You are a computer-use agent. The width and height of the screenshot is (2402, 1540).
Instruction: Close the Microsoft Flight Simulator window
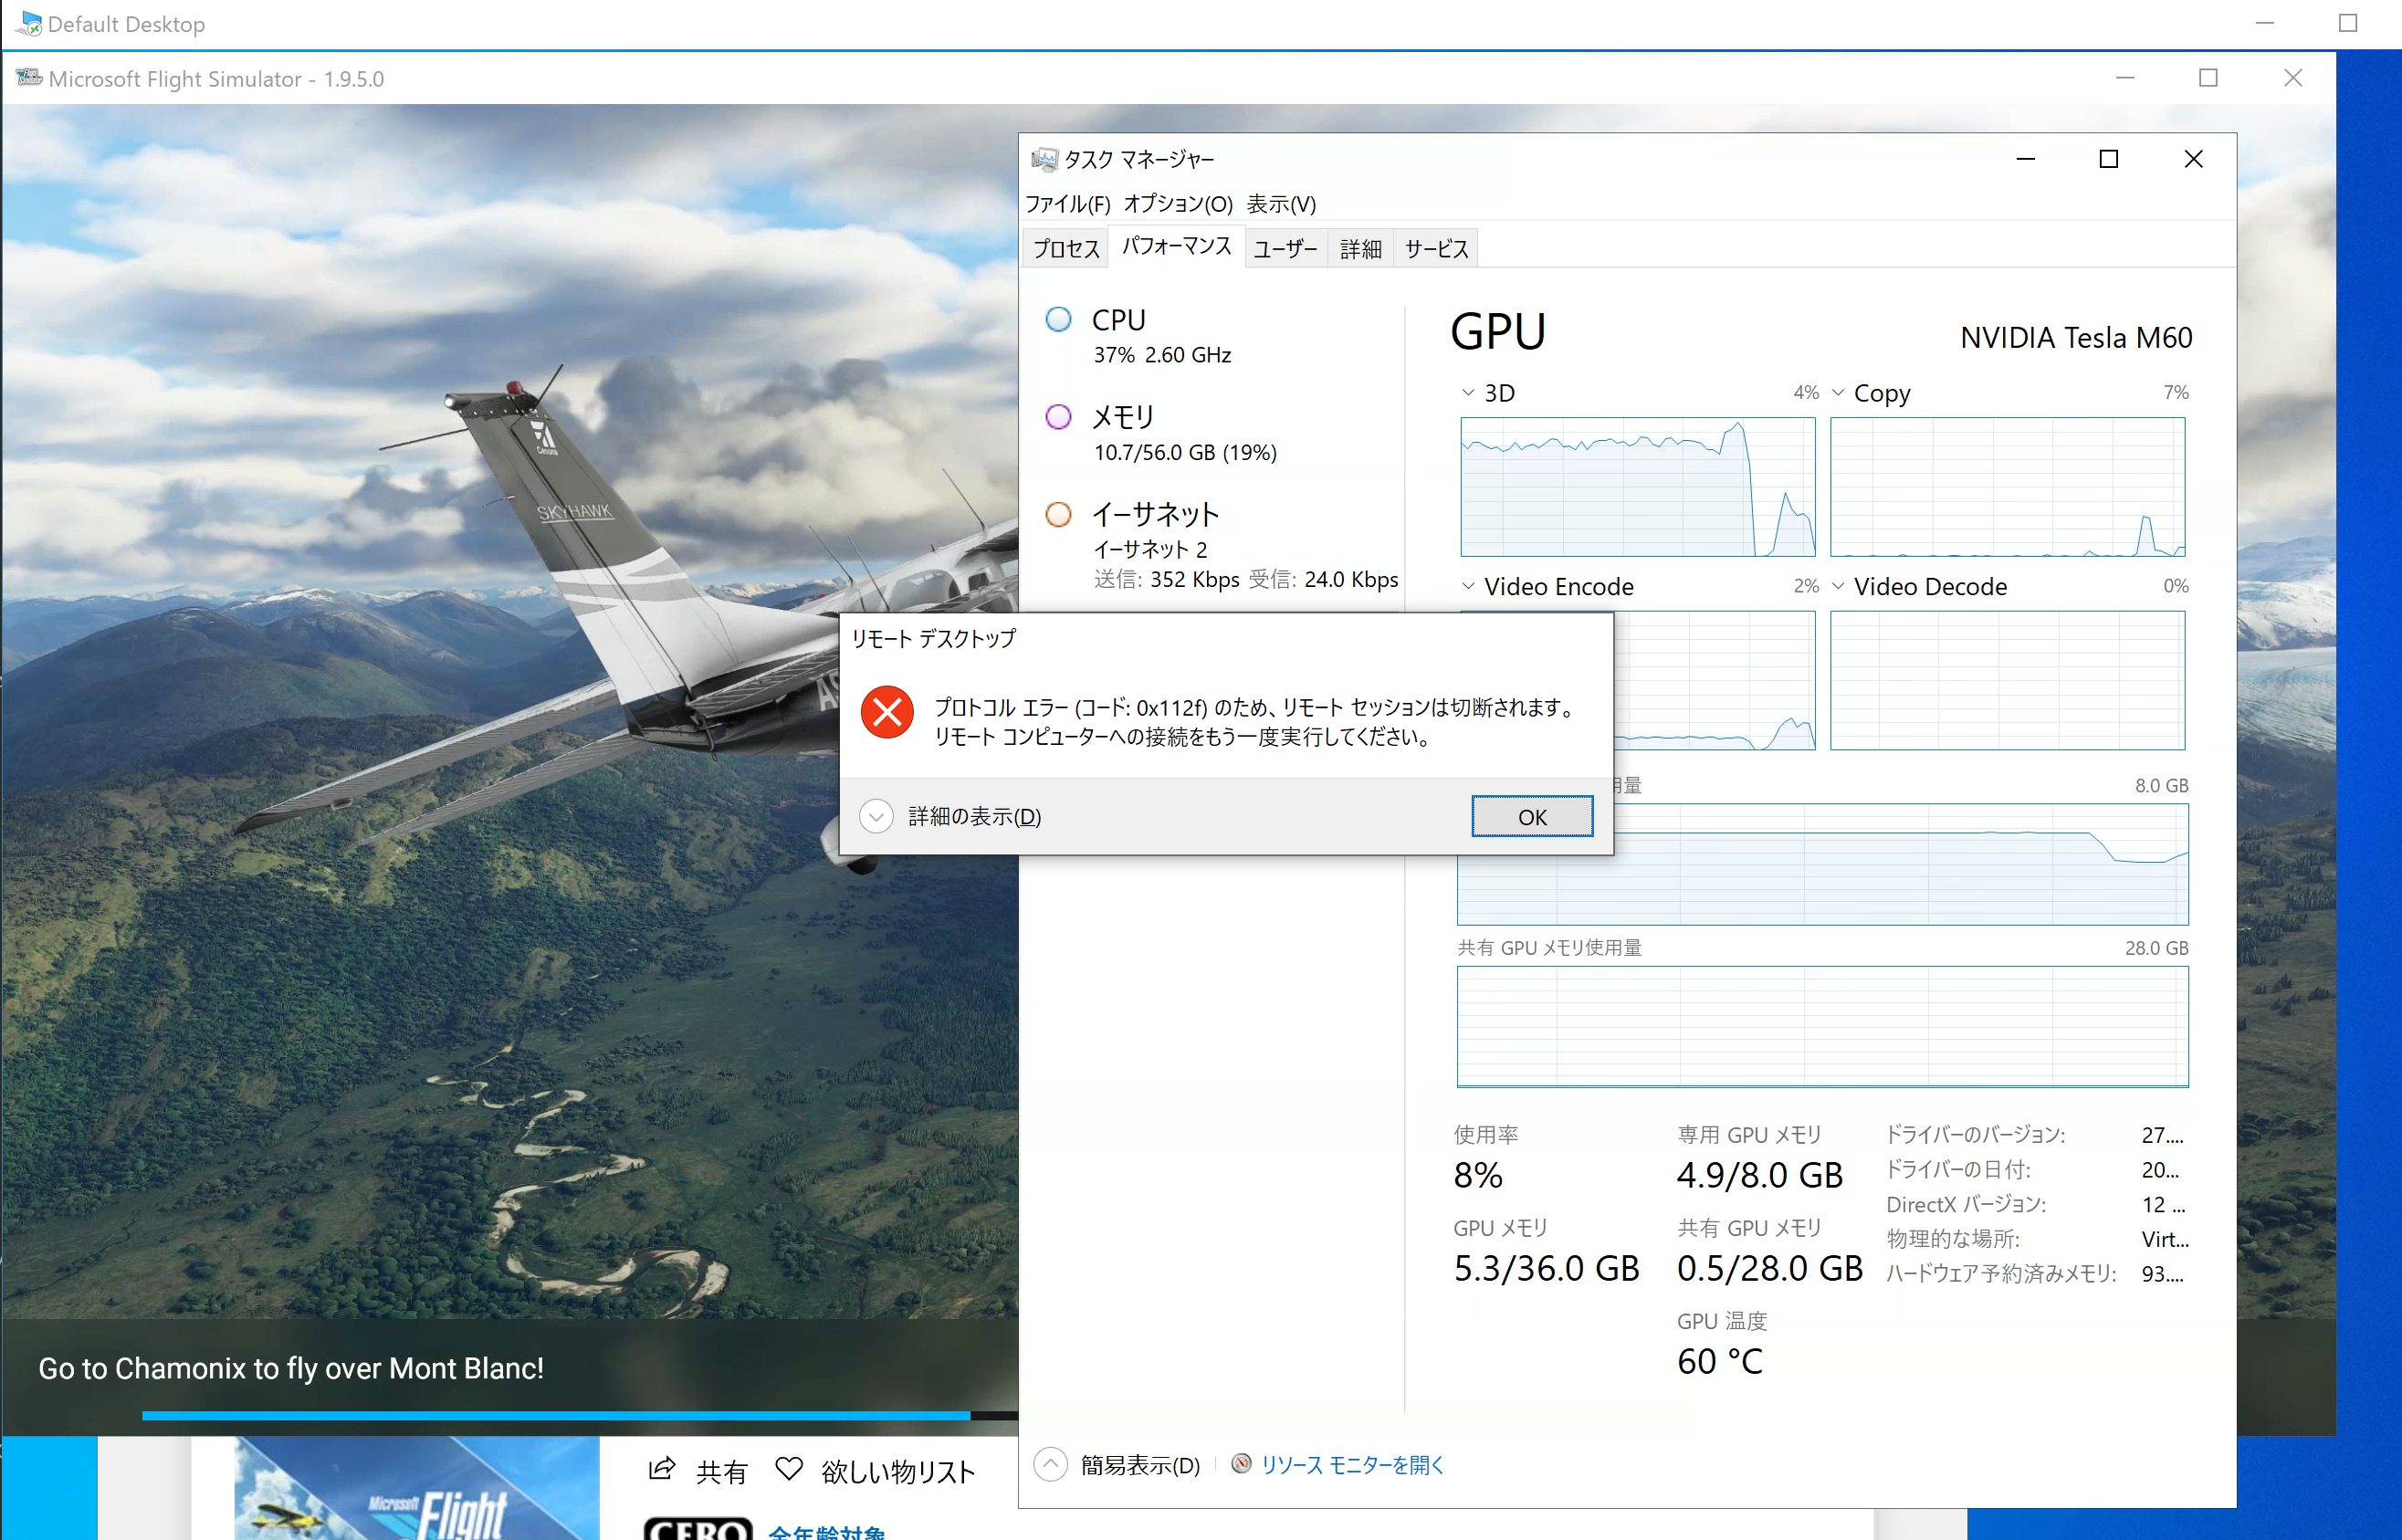point(2293,78)
